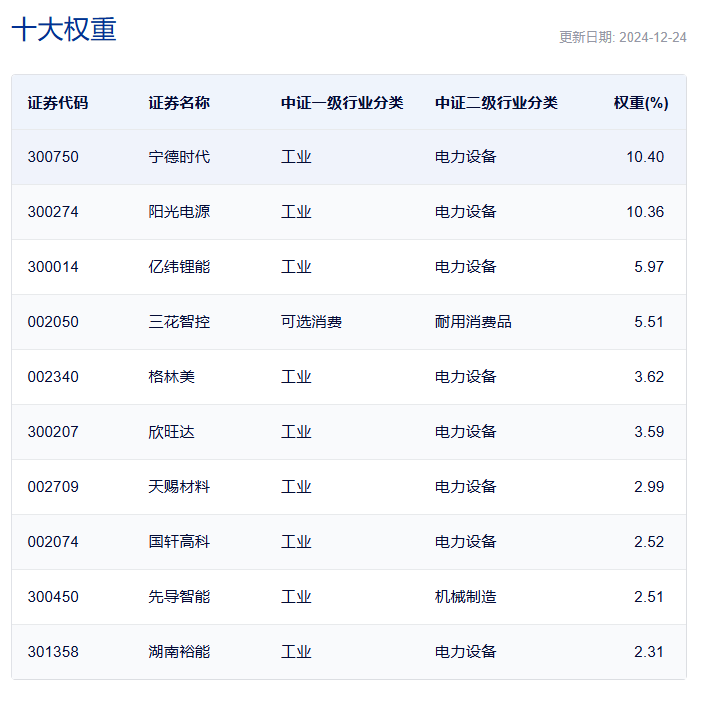Click 工业 in the 亿纬锂能 row

(296, 267)
